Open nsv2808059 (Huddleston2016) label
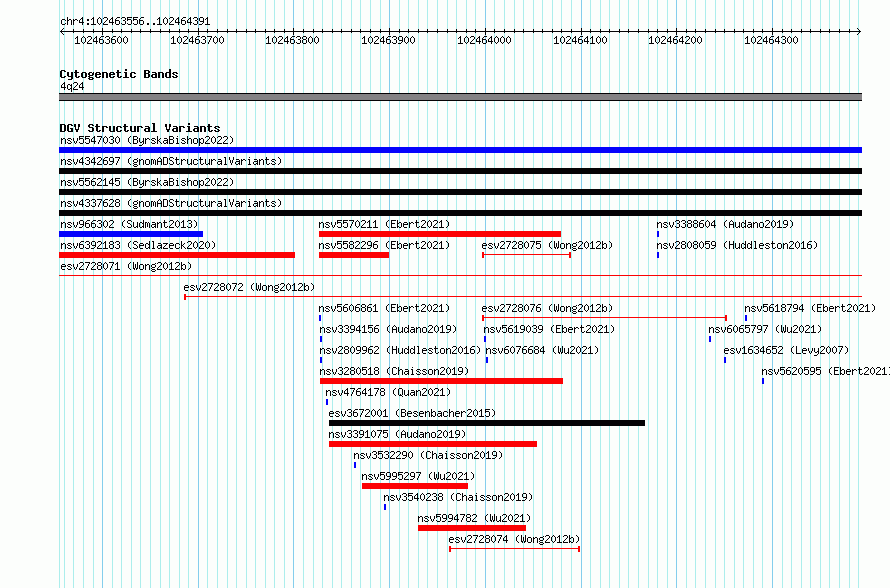Viewport: 890px width, 588px height. [737, 245]
